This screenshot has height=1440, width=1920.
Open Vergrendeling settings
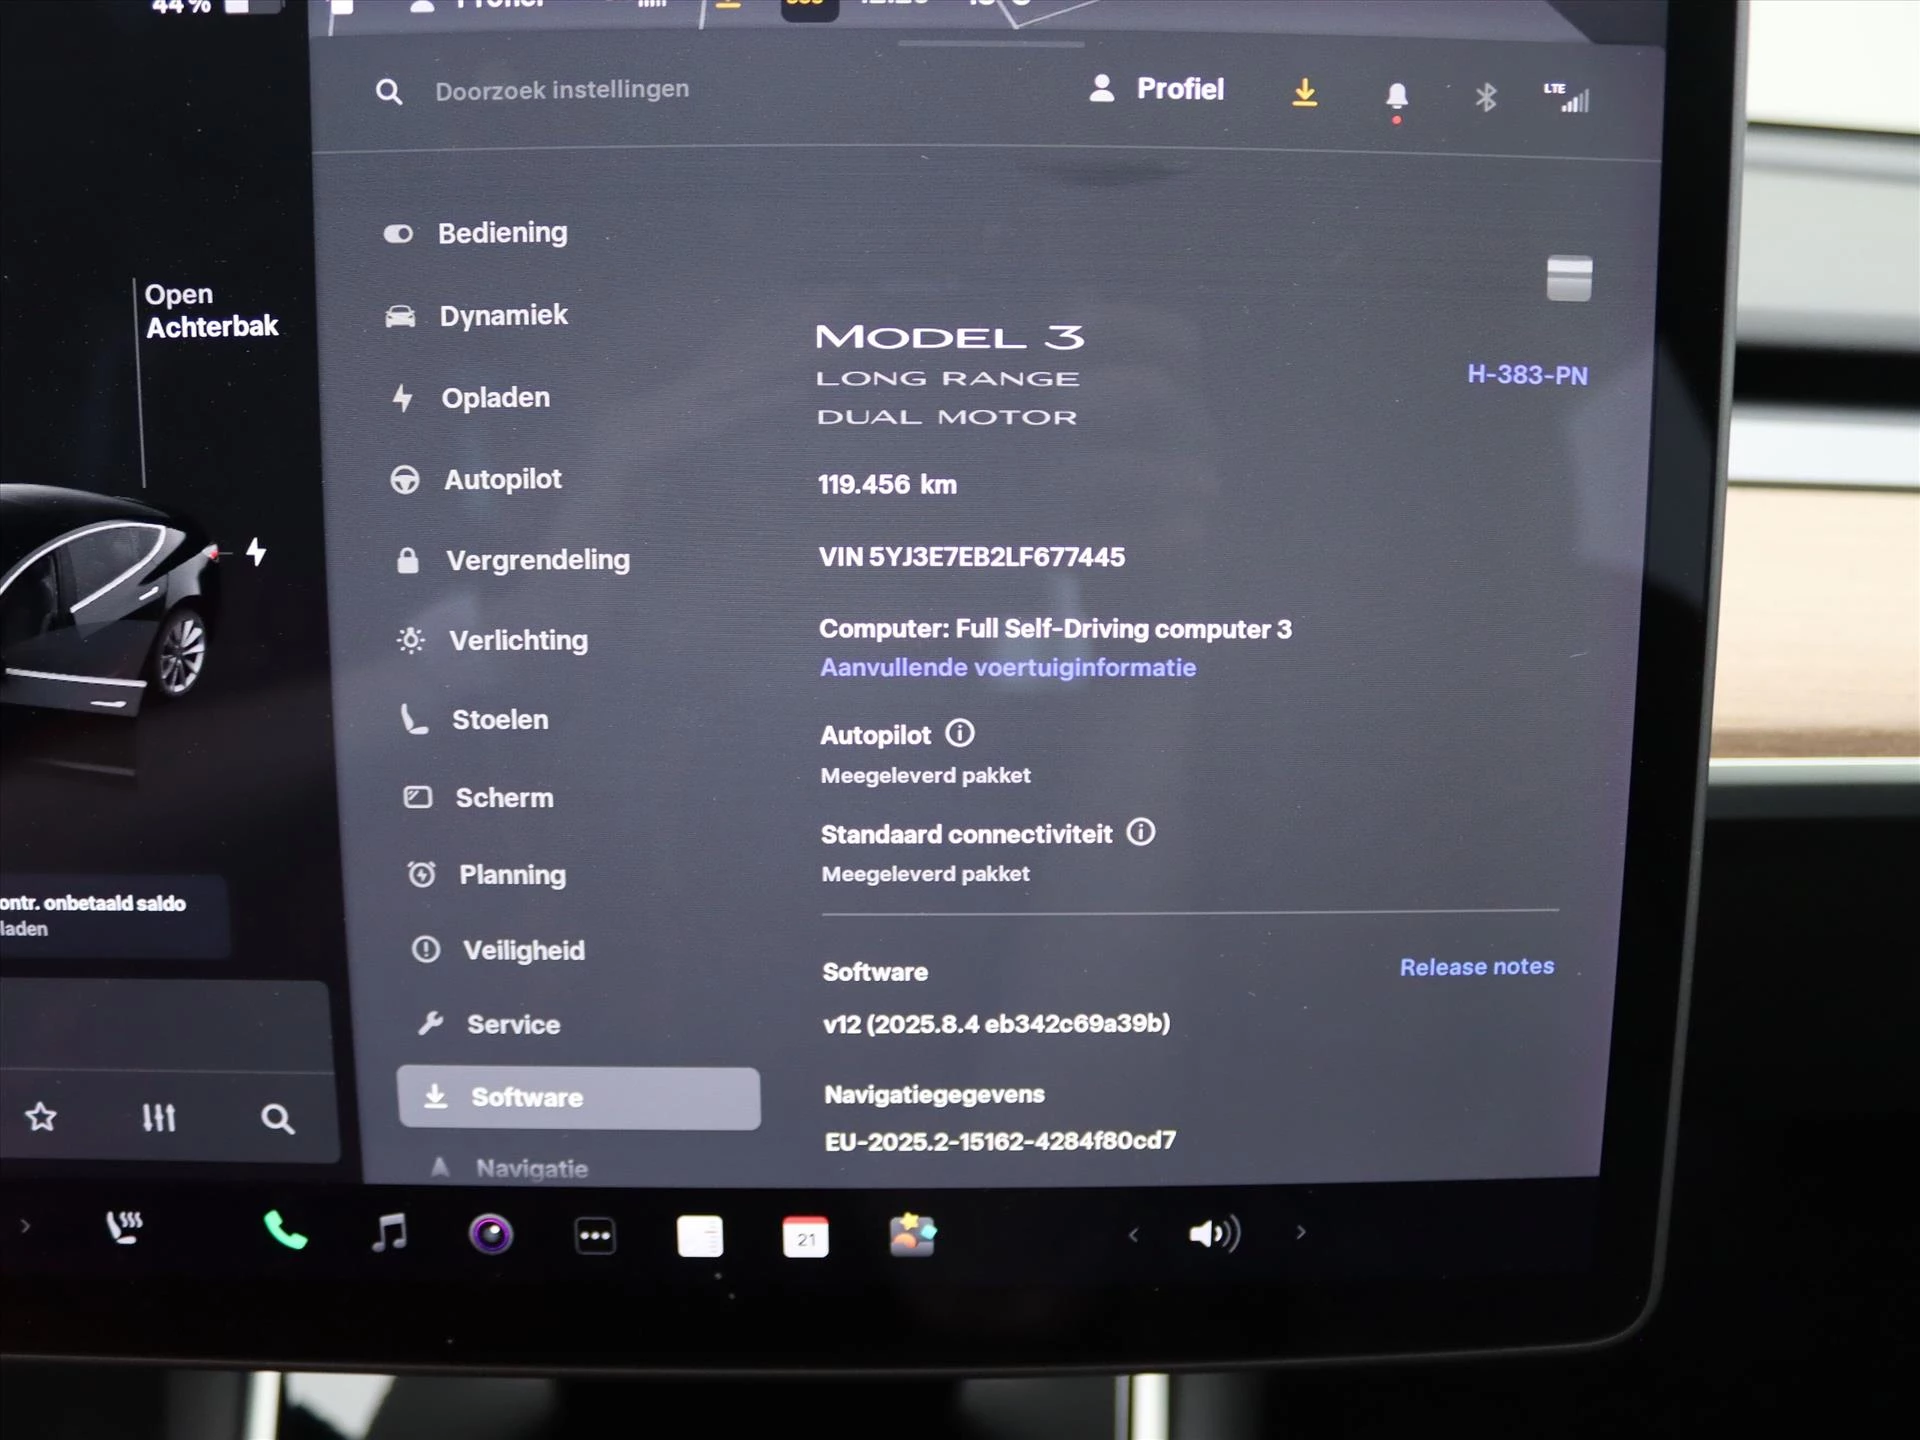512,560
